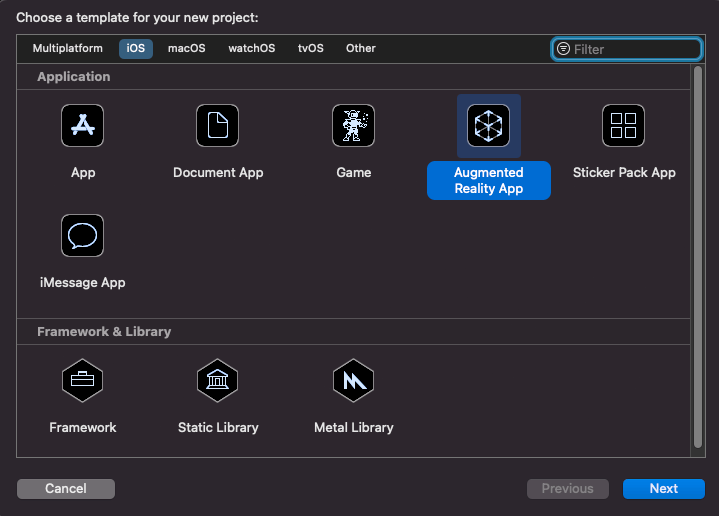Select the Metal Library icon

pyautogui.click(x=353, y=380)
